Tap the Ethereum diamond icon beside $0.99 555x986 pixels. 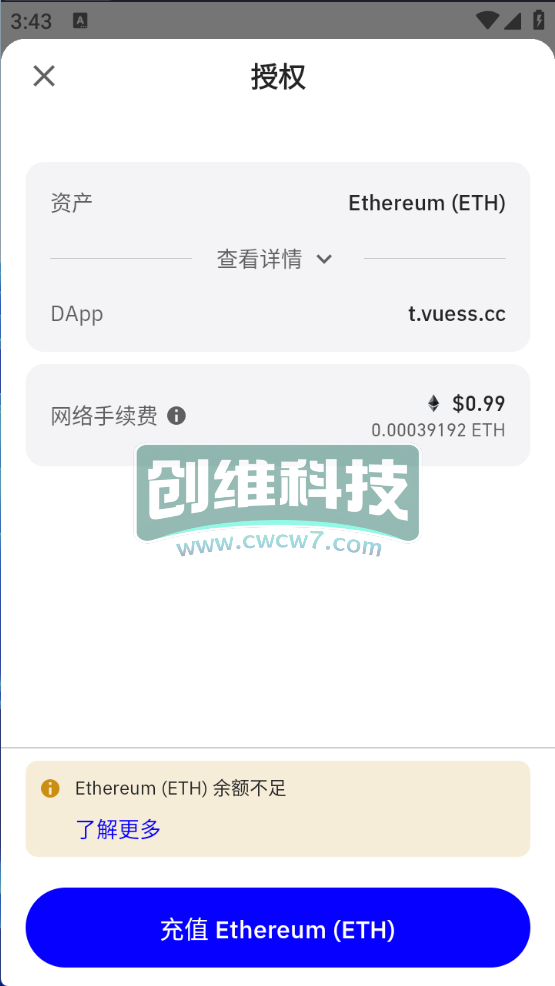(434, 403)
